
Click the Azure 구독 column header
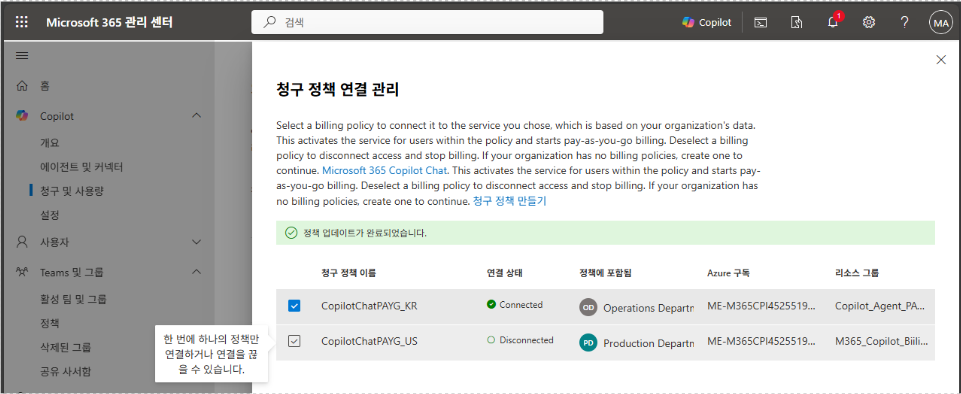tap(728, 273)
